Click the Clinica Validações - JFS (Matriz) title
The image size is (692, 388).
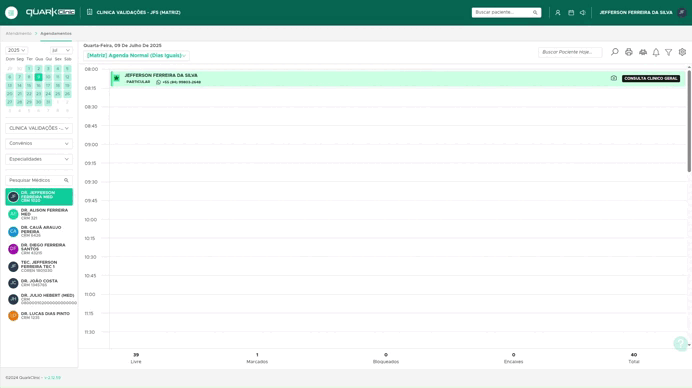pyautogui.click(x=138, y=12)
